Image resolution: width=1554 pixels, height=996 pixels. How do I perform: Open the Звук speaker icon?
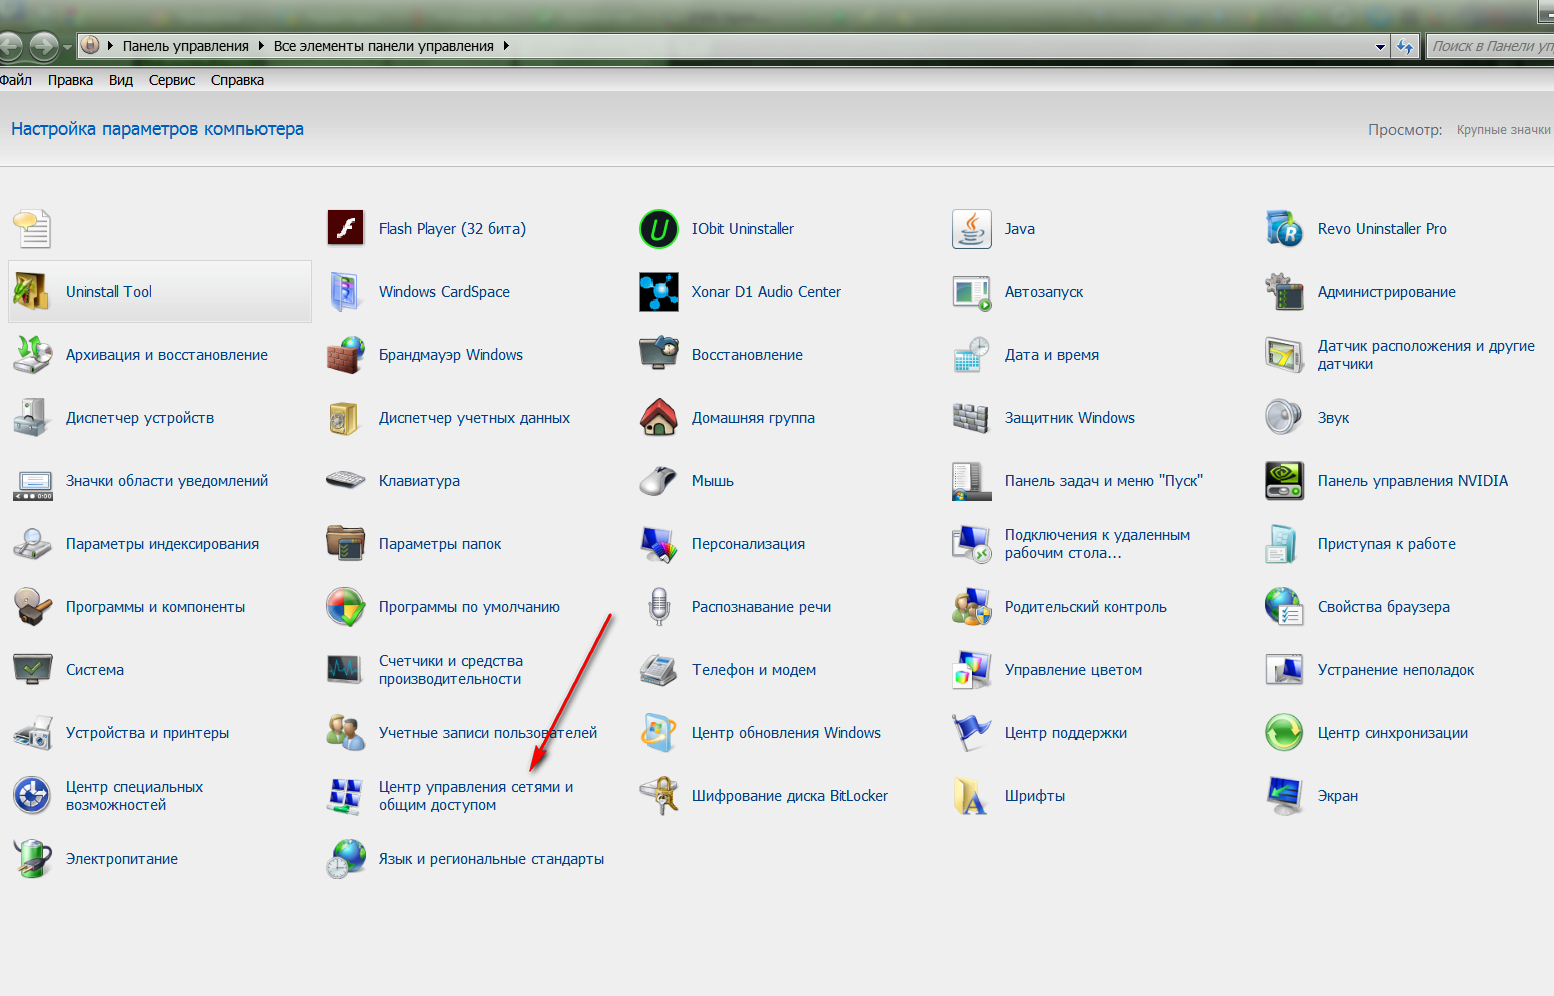(x=1285, y=418)
